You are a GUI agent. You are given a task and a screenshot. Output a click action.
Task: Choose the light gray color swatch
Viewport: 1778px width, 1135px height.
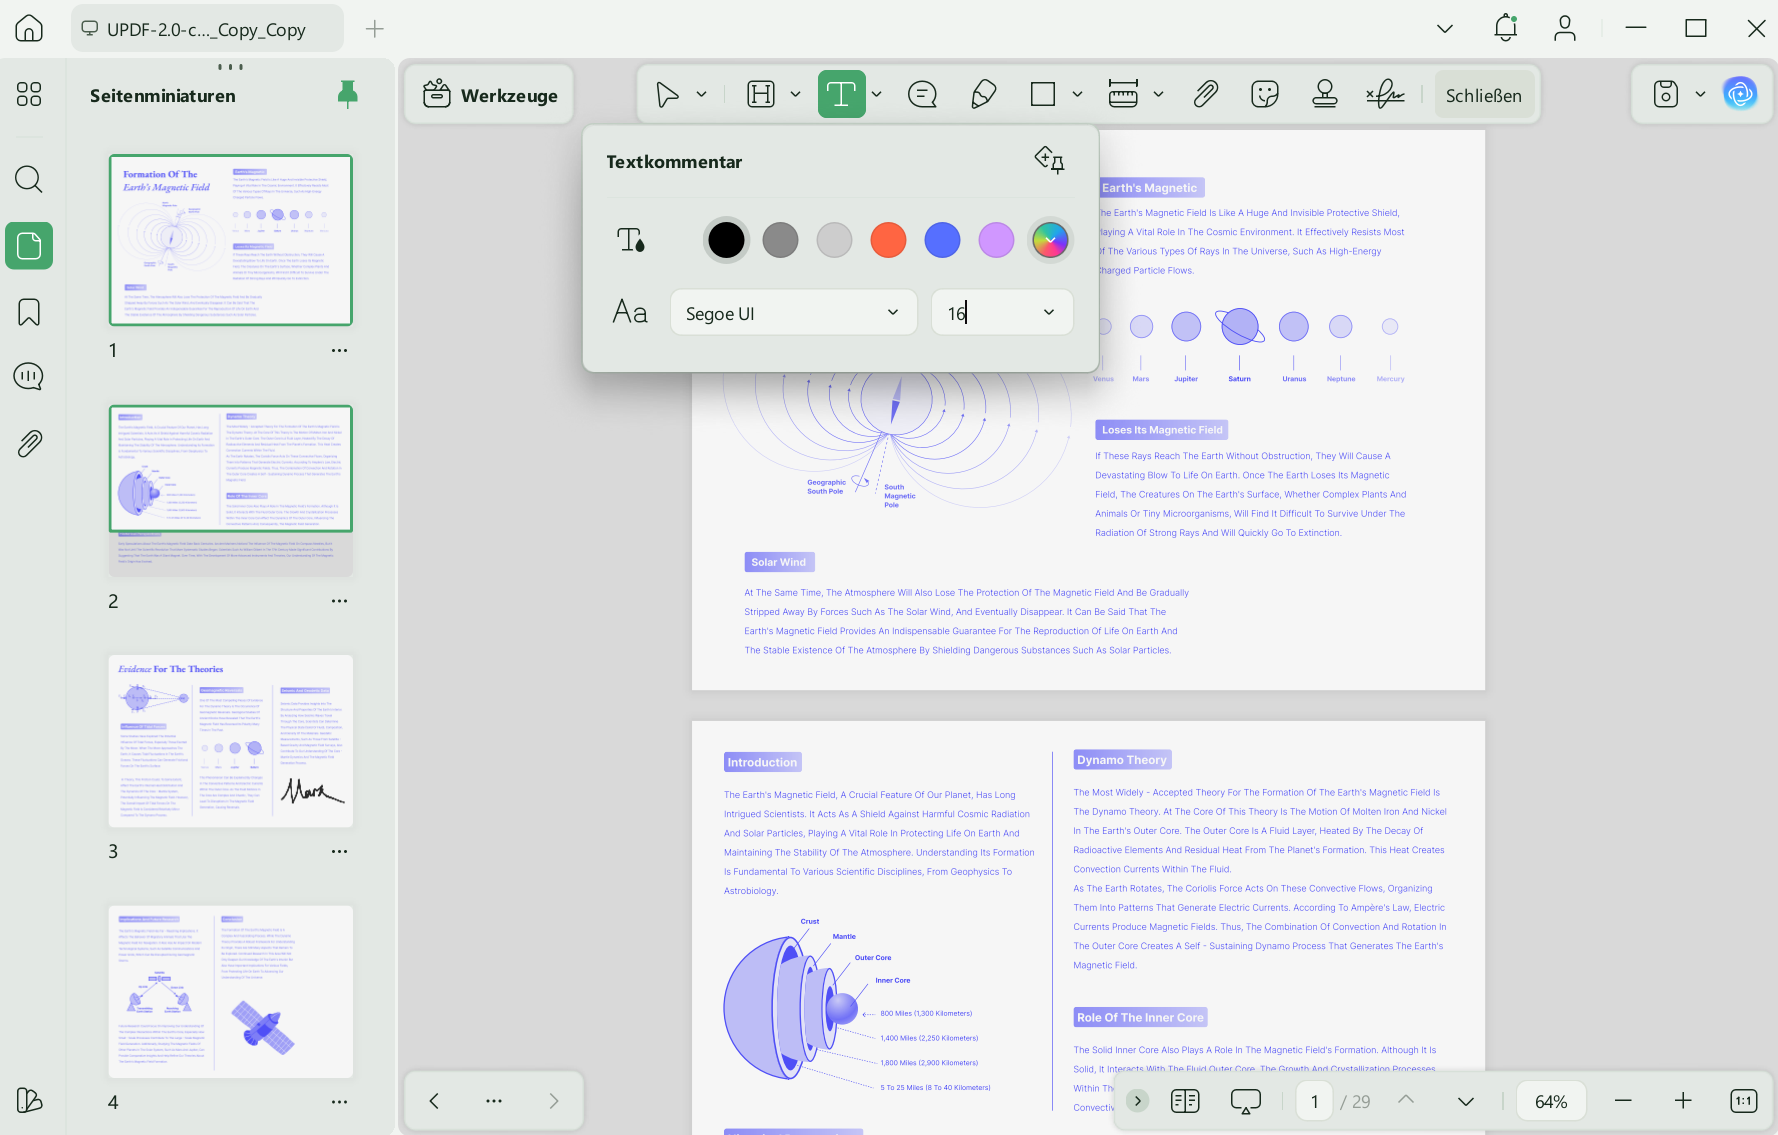[834, 240]
